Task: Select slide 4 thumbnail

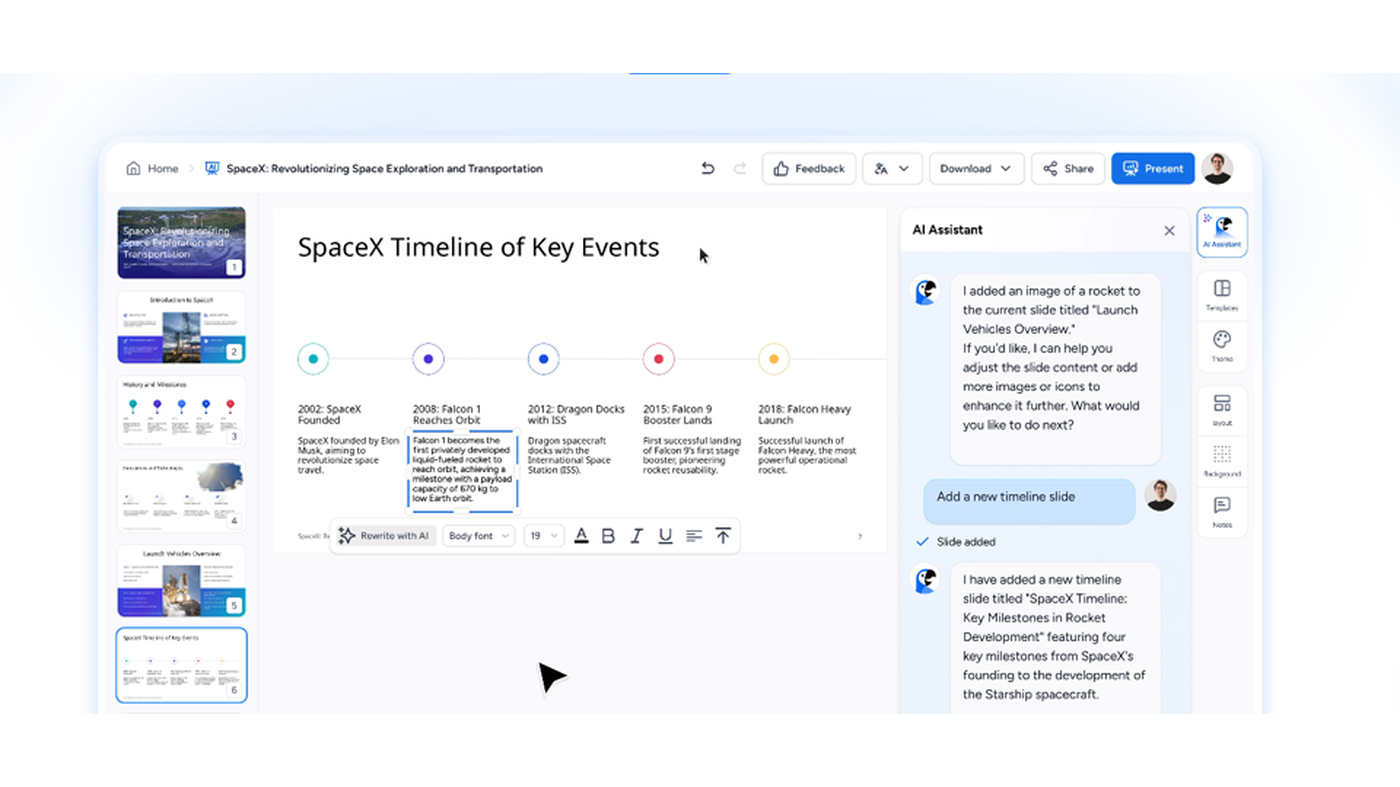Action: click(x=181, y=495)
